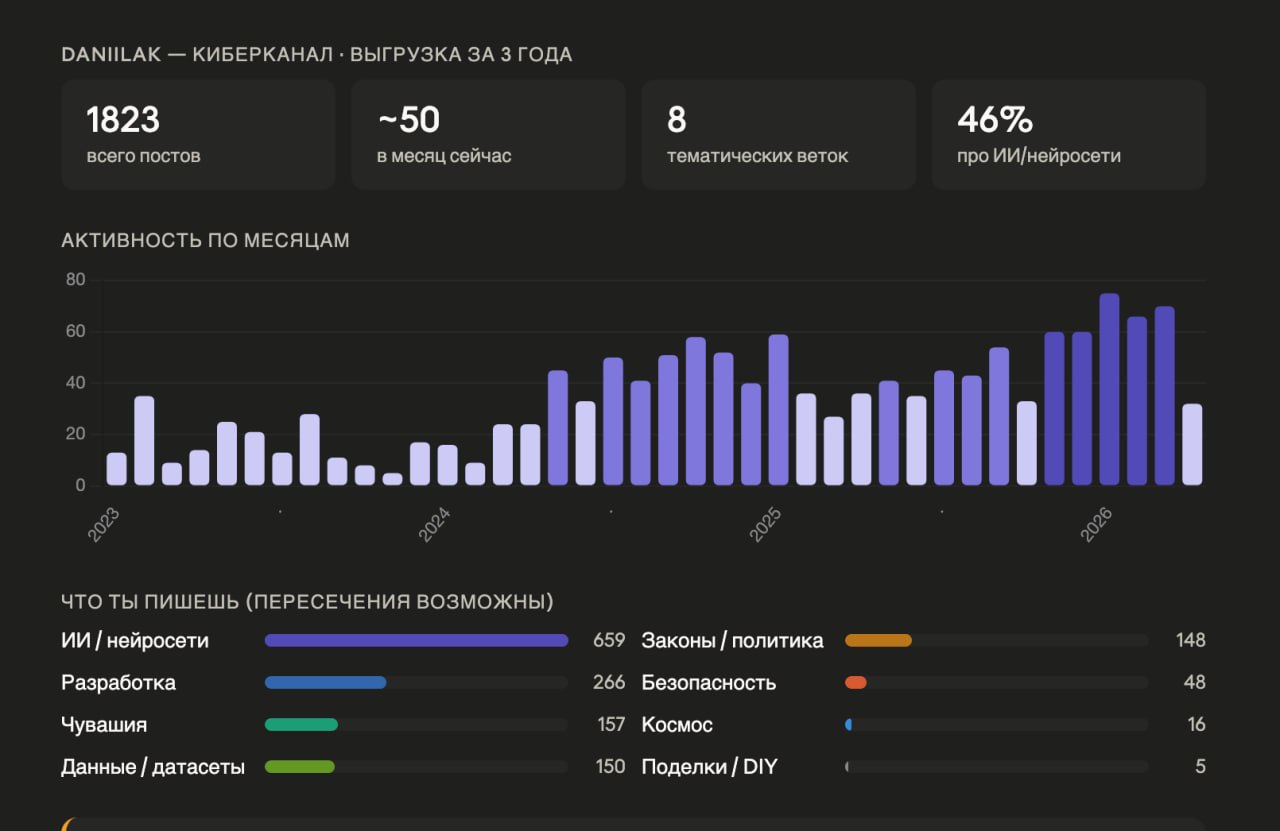Click the blue Разработка progress bar
This screenshot has width=1280, height=831.
(x=325, y=683)
